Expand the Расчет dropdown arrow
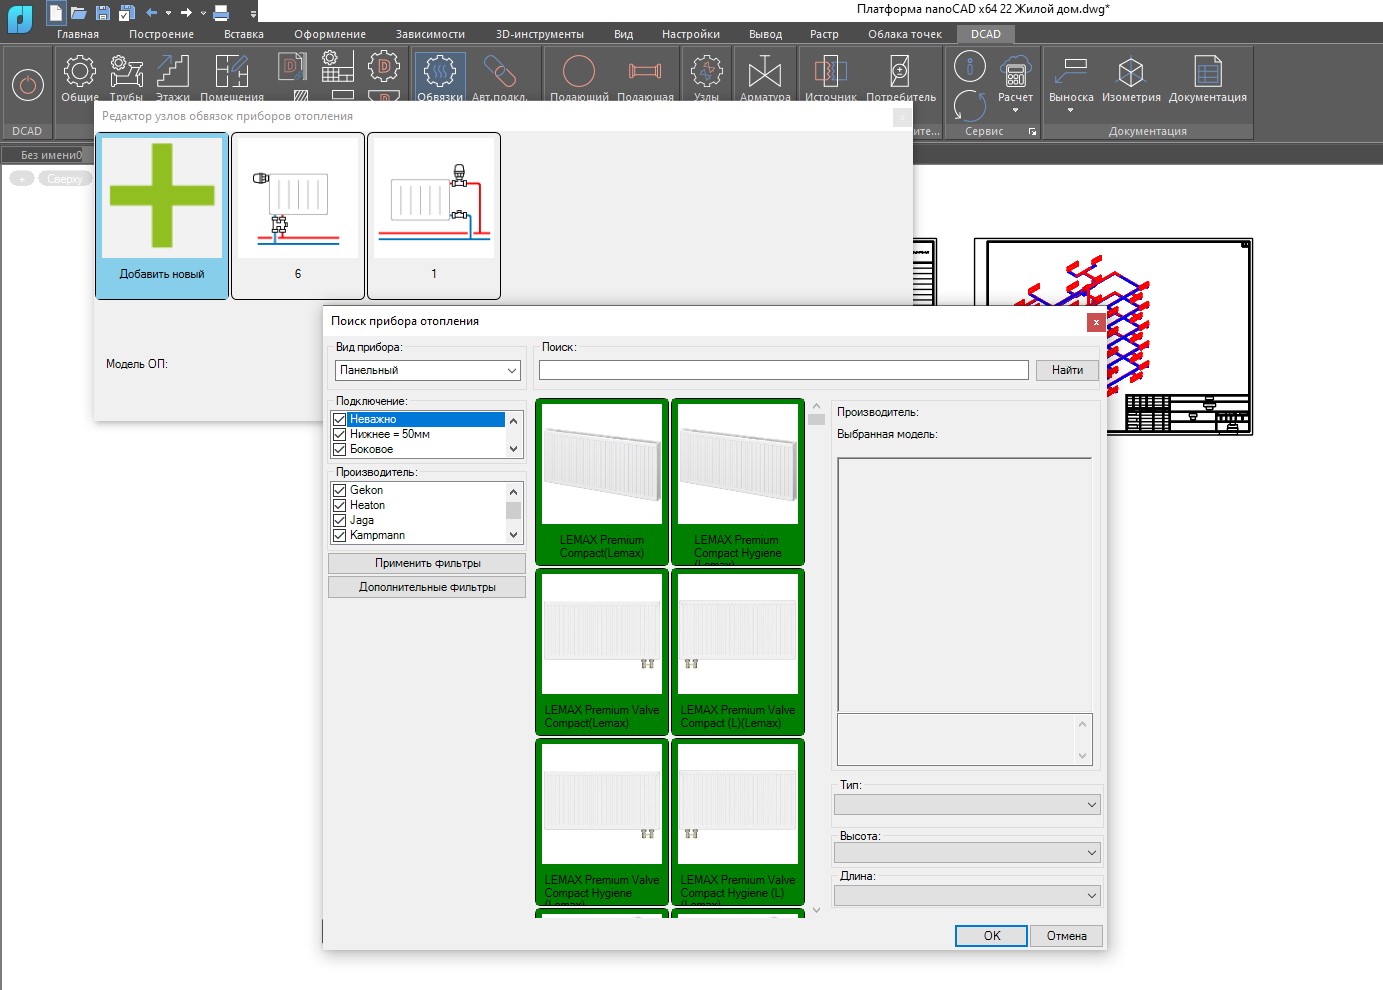Screen dimensions: 1383x990 [1015, 110]
